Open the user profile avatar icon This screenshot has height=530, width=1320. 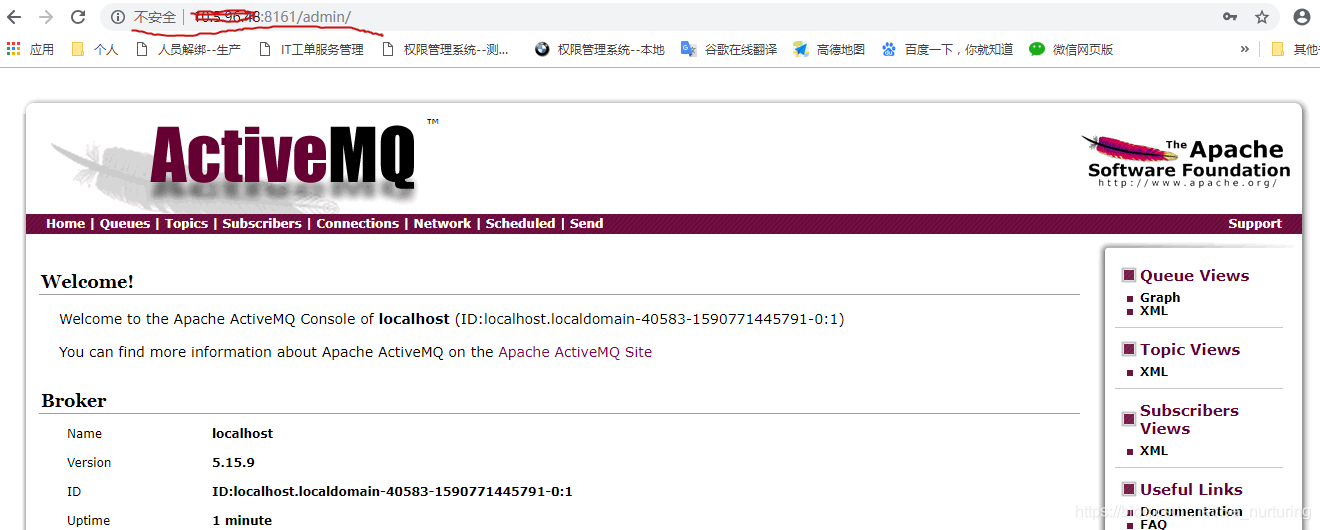[x=1302, y=17]
